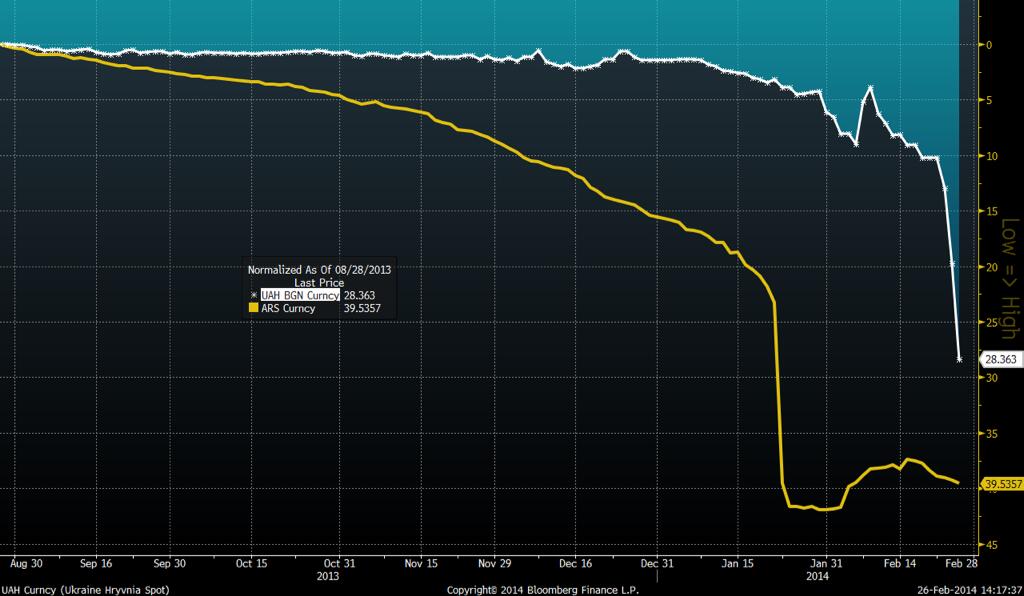The height and width of the screenshot is (596, 1024).
Task: Click the Dec 16 date on the time axis
Action: click(575, 562)
